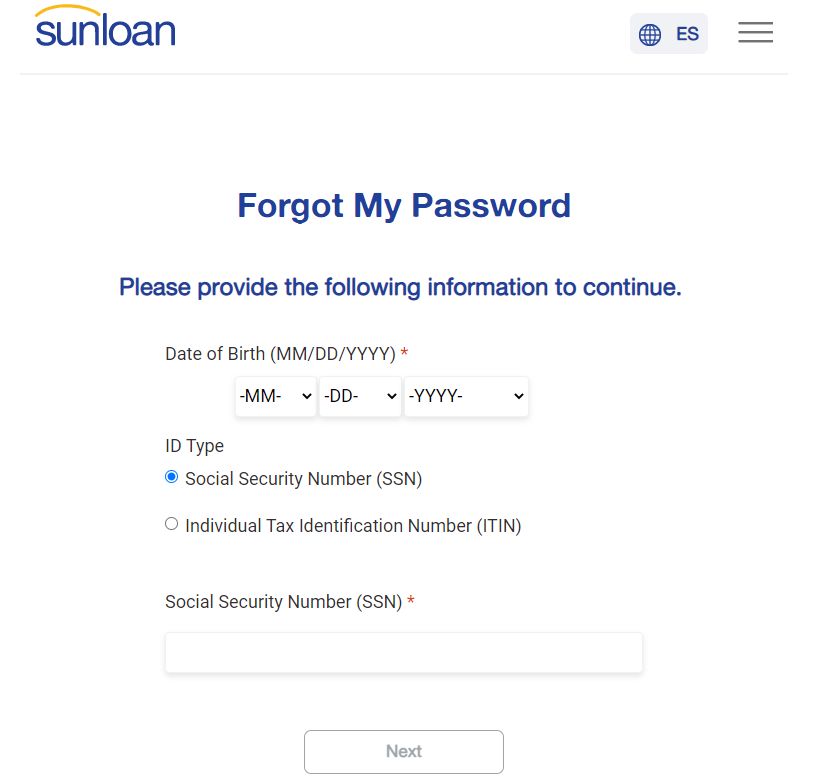The height and width of the screenshot is (783, 832).
Task: Open the hamburger navigation menu
Action: (755, 32)
